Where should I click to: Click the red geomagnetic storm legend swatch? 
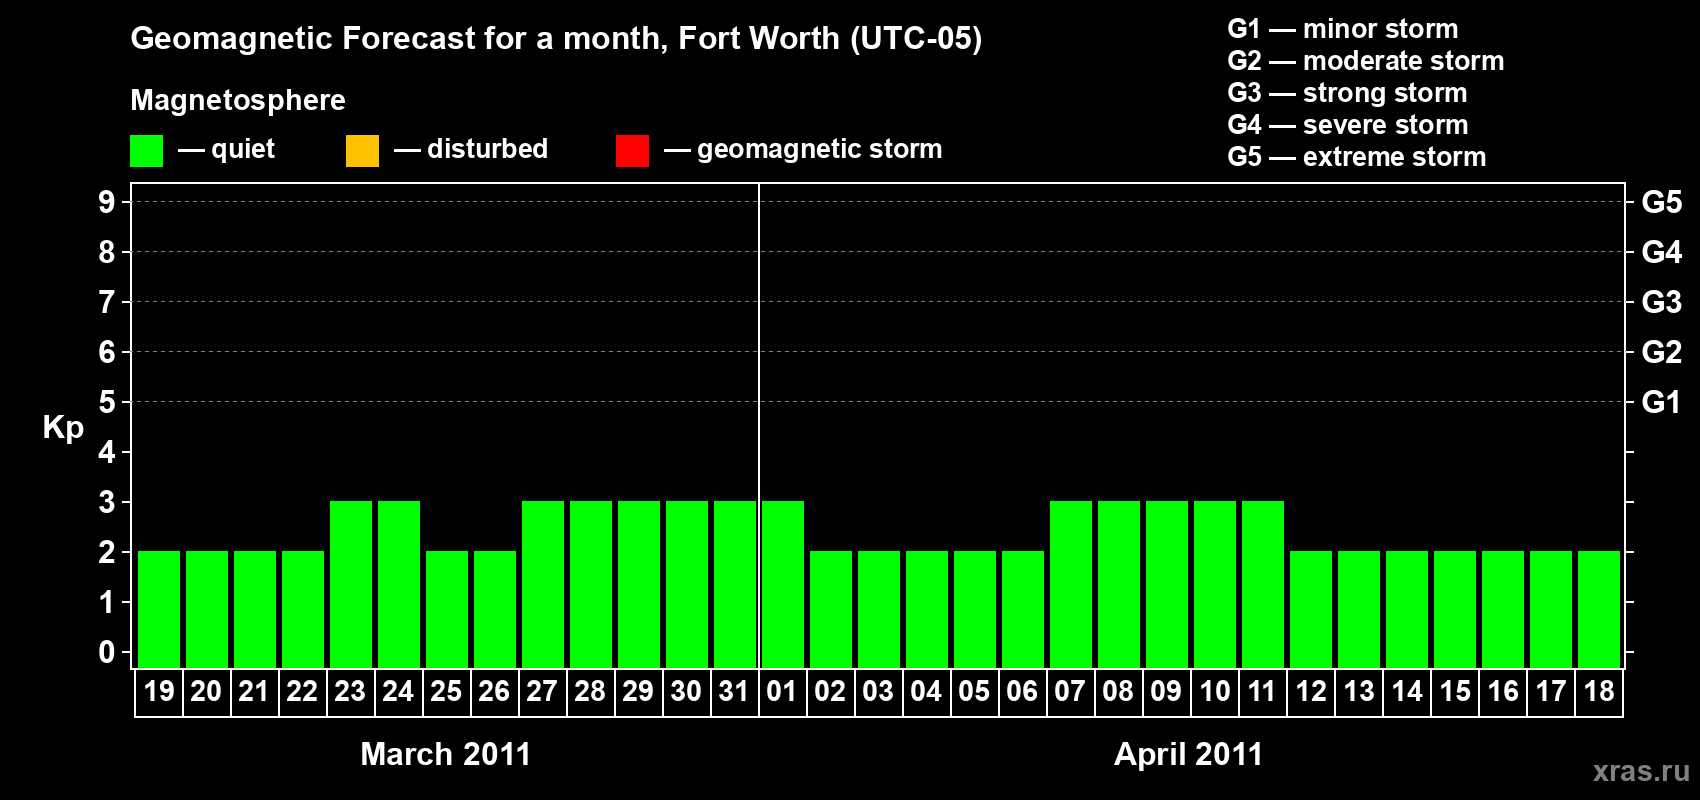tap(632, 151)
